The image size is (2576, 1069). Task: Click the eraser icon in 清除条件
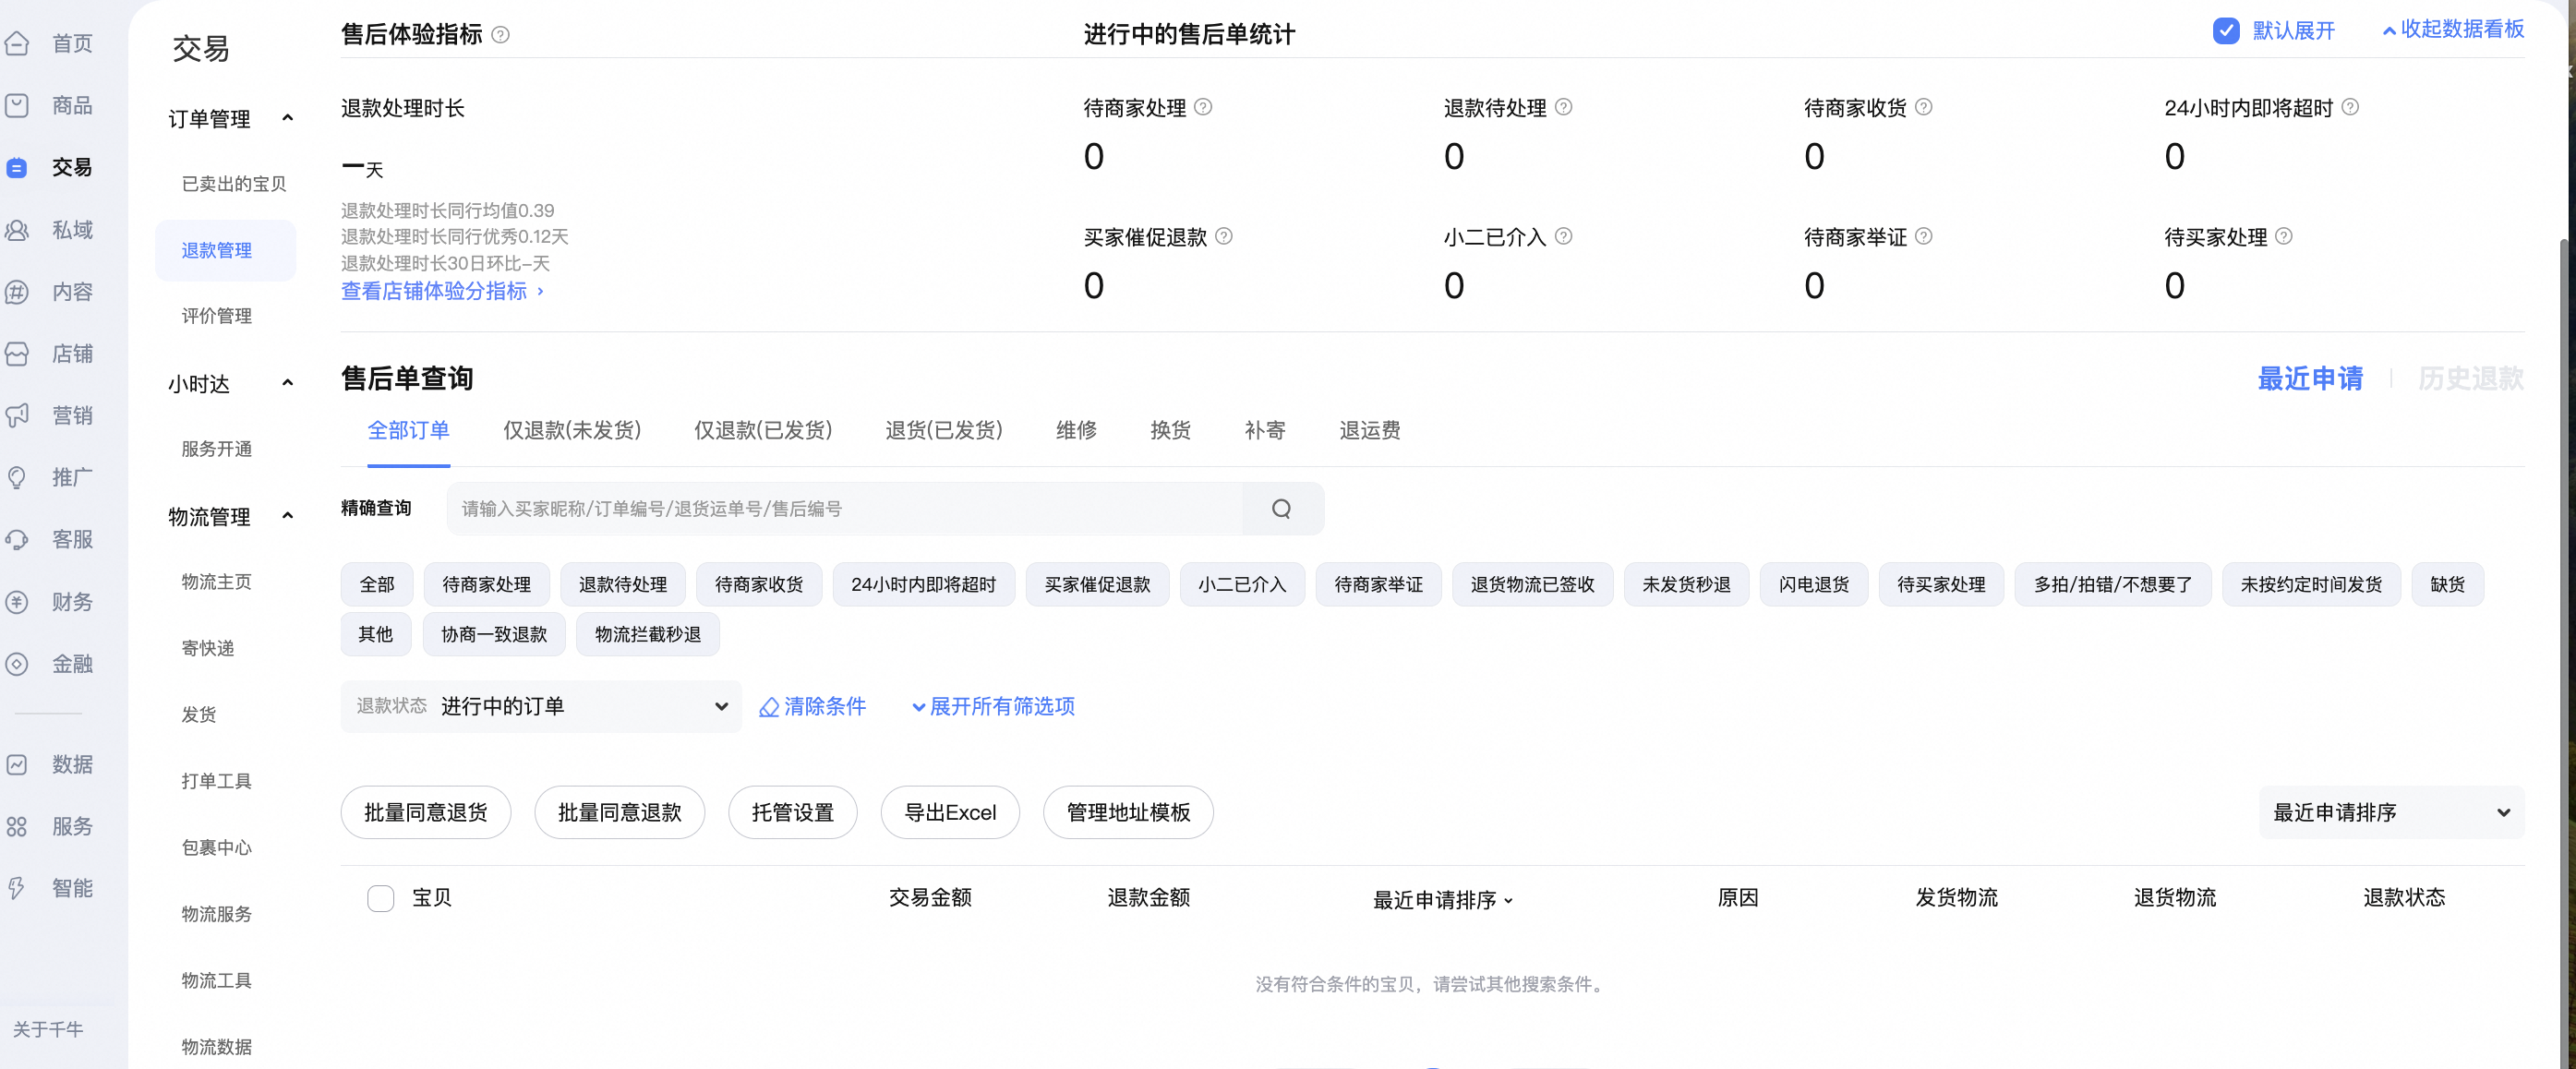click(x=769, y=708)
